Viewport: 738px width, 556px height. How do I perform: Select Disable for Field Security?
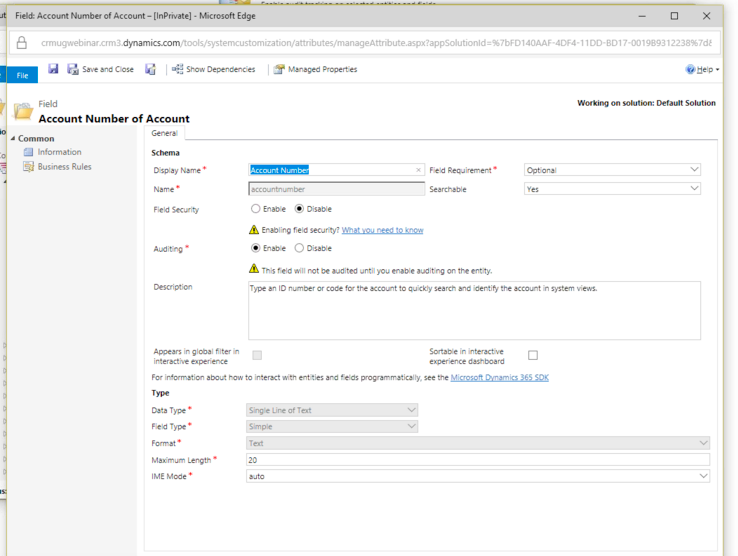click(x=299, y=209)
